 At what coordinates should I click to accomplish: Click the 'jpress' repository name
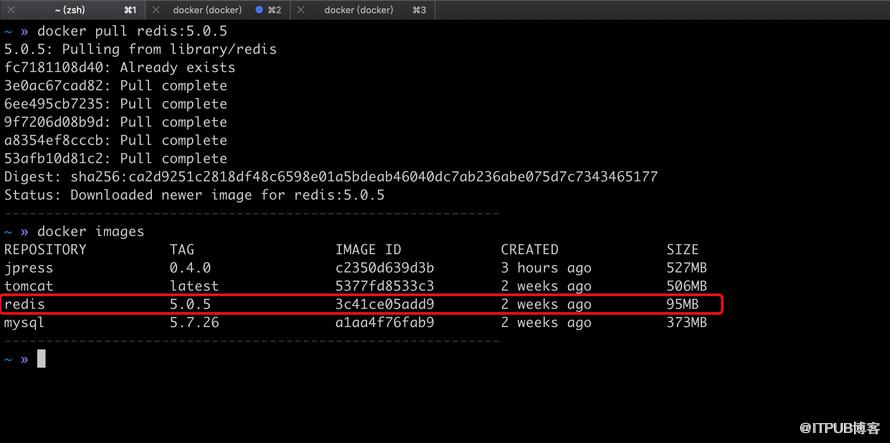pos(28,268)
